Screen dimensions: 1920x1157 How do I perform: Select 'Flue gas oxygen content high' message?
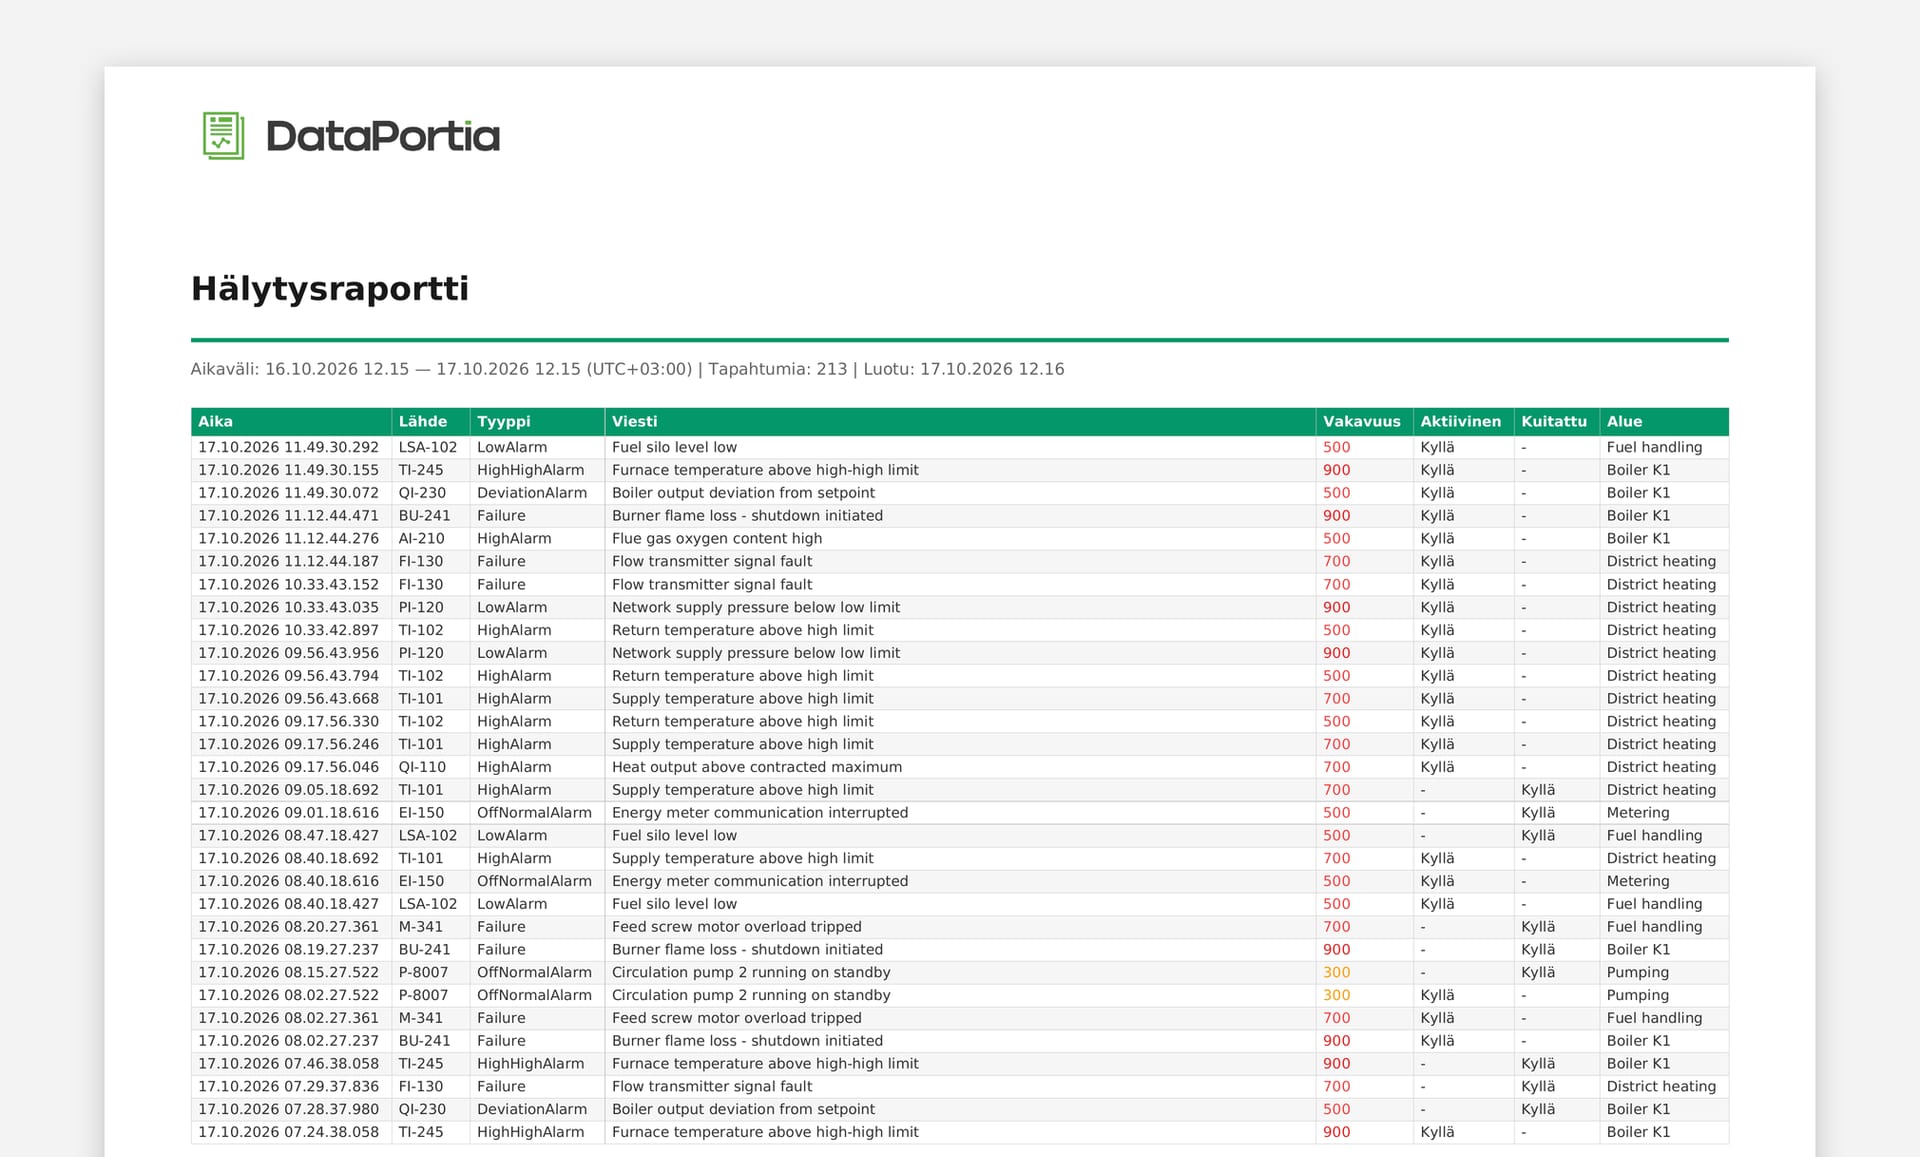tap(717, 538)
